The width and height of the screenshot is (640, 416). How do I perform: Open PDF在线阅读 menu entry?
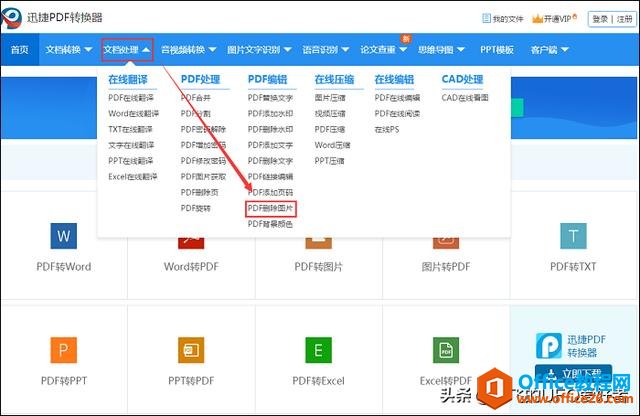pyautogui.click(x=397, y=113)
